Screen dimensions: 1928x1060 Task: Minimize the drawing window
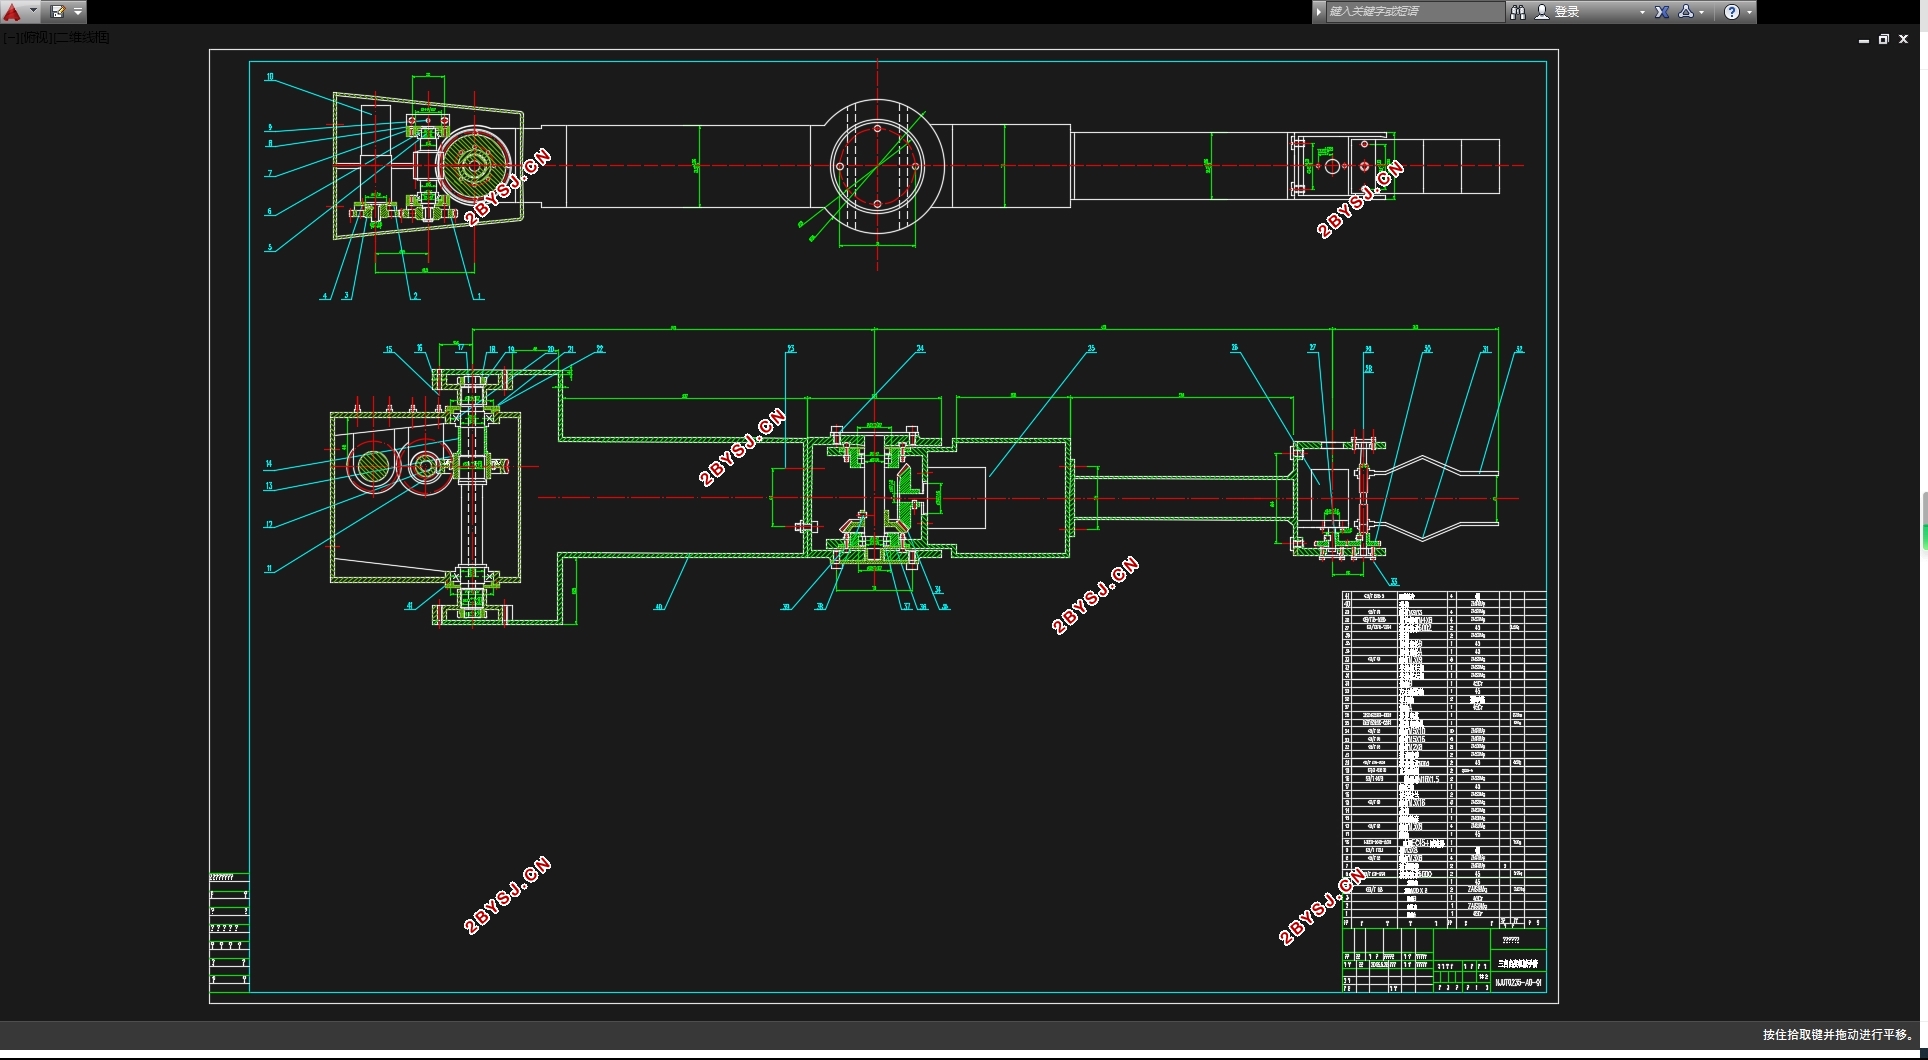1864,40
